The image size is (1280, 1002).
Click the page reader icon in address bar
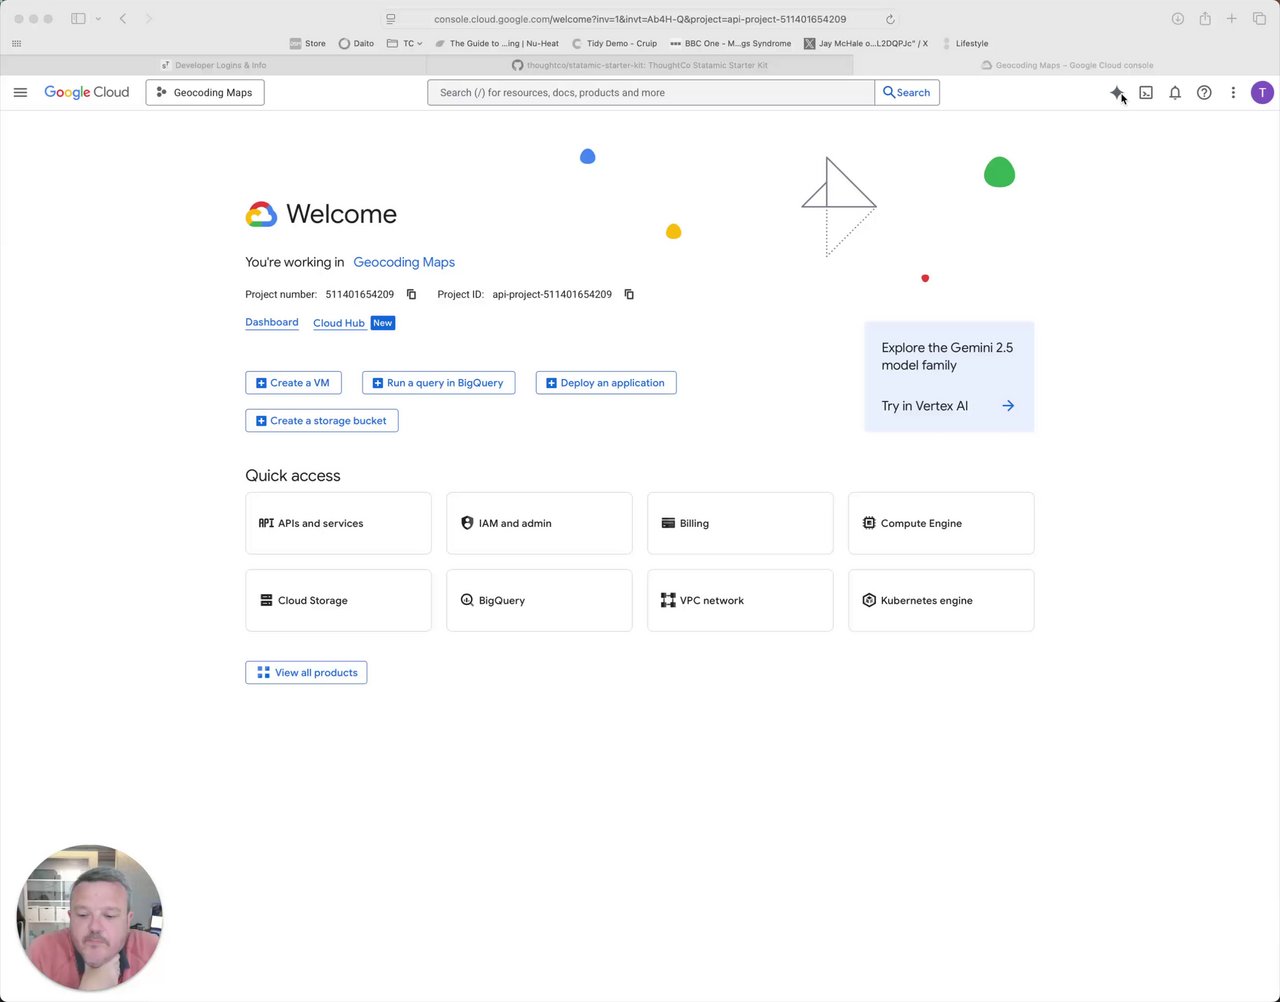[391, 19]
